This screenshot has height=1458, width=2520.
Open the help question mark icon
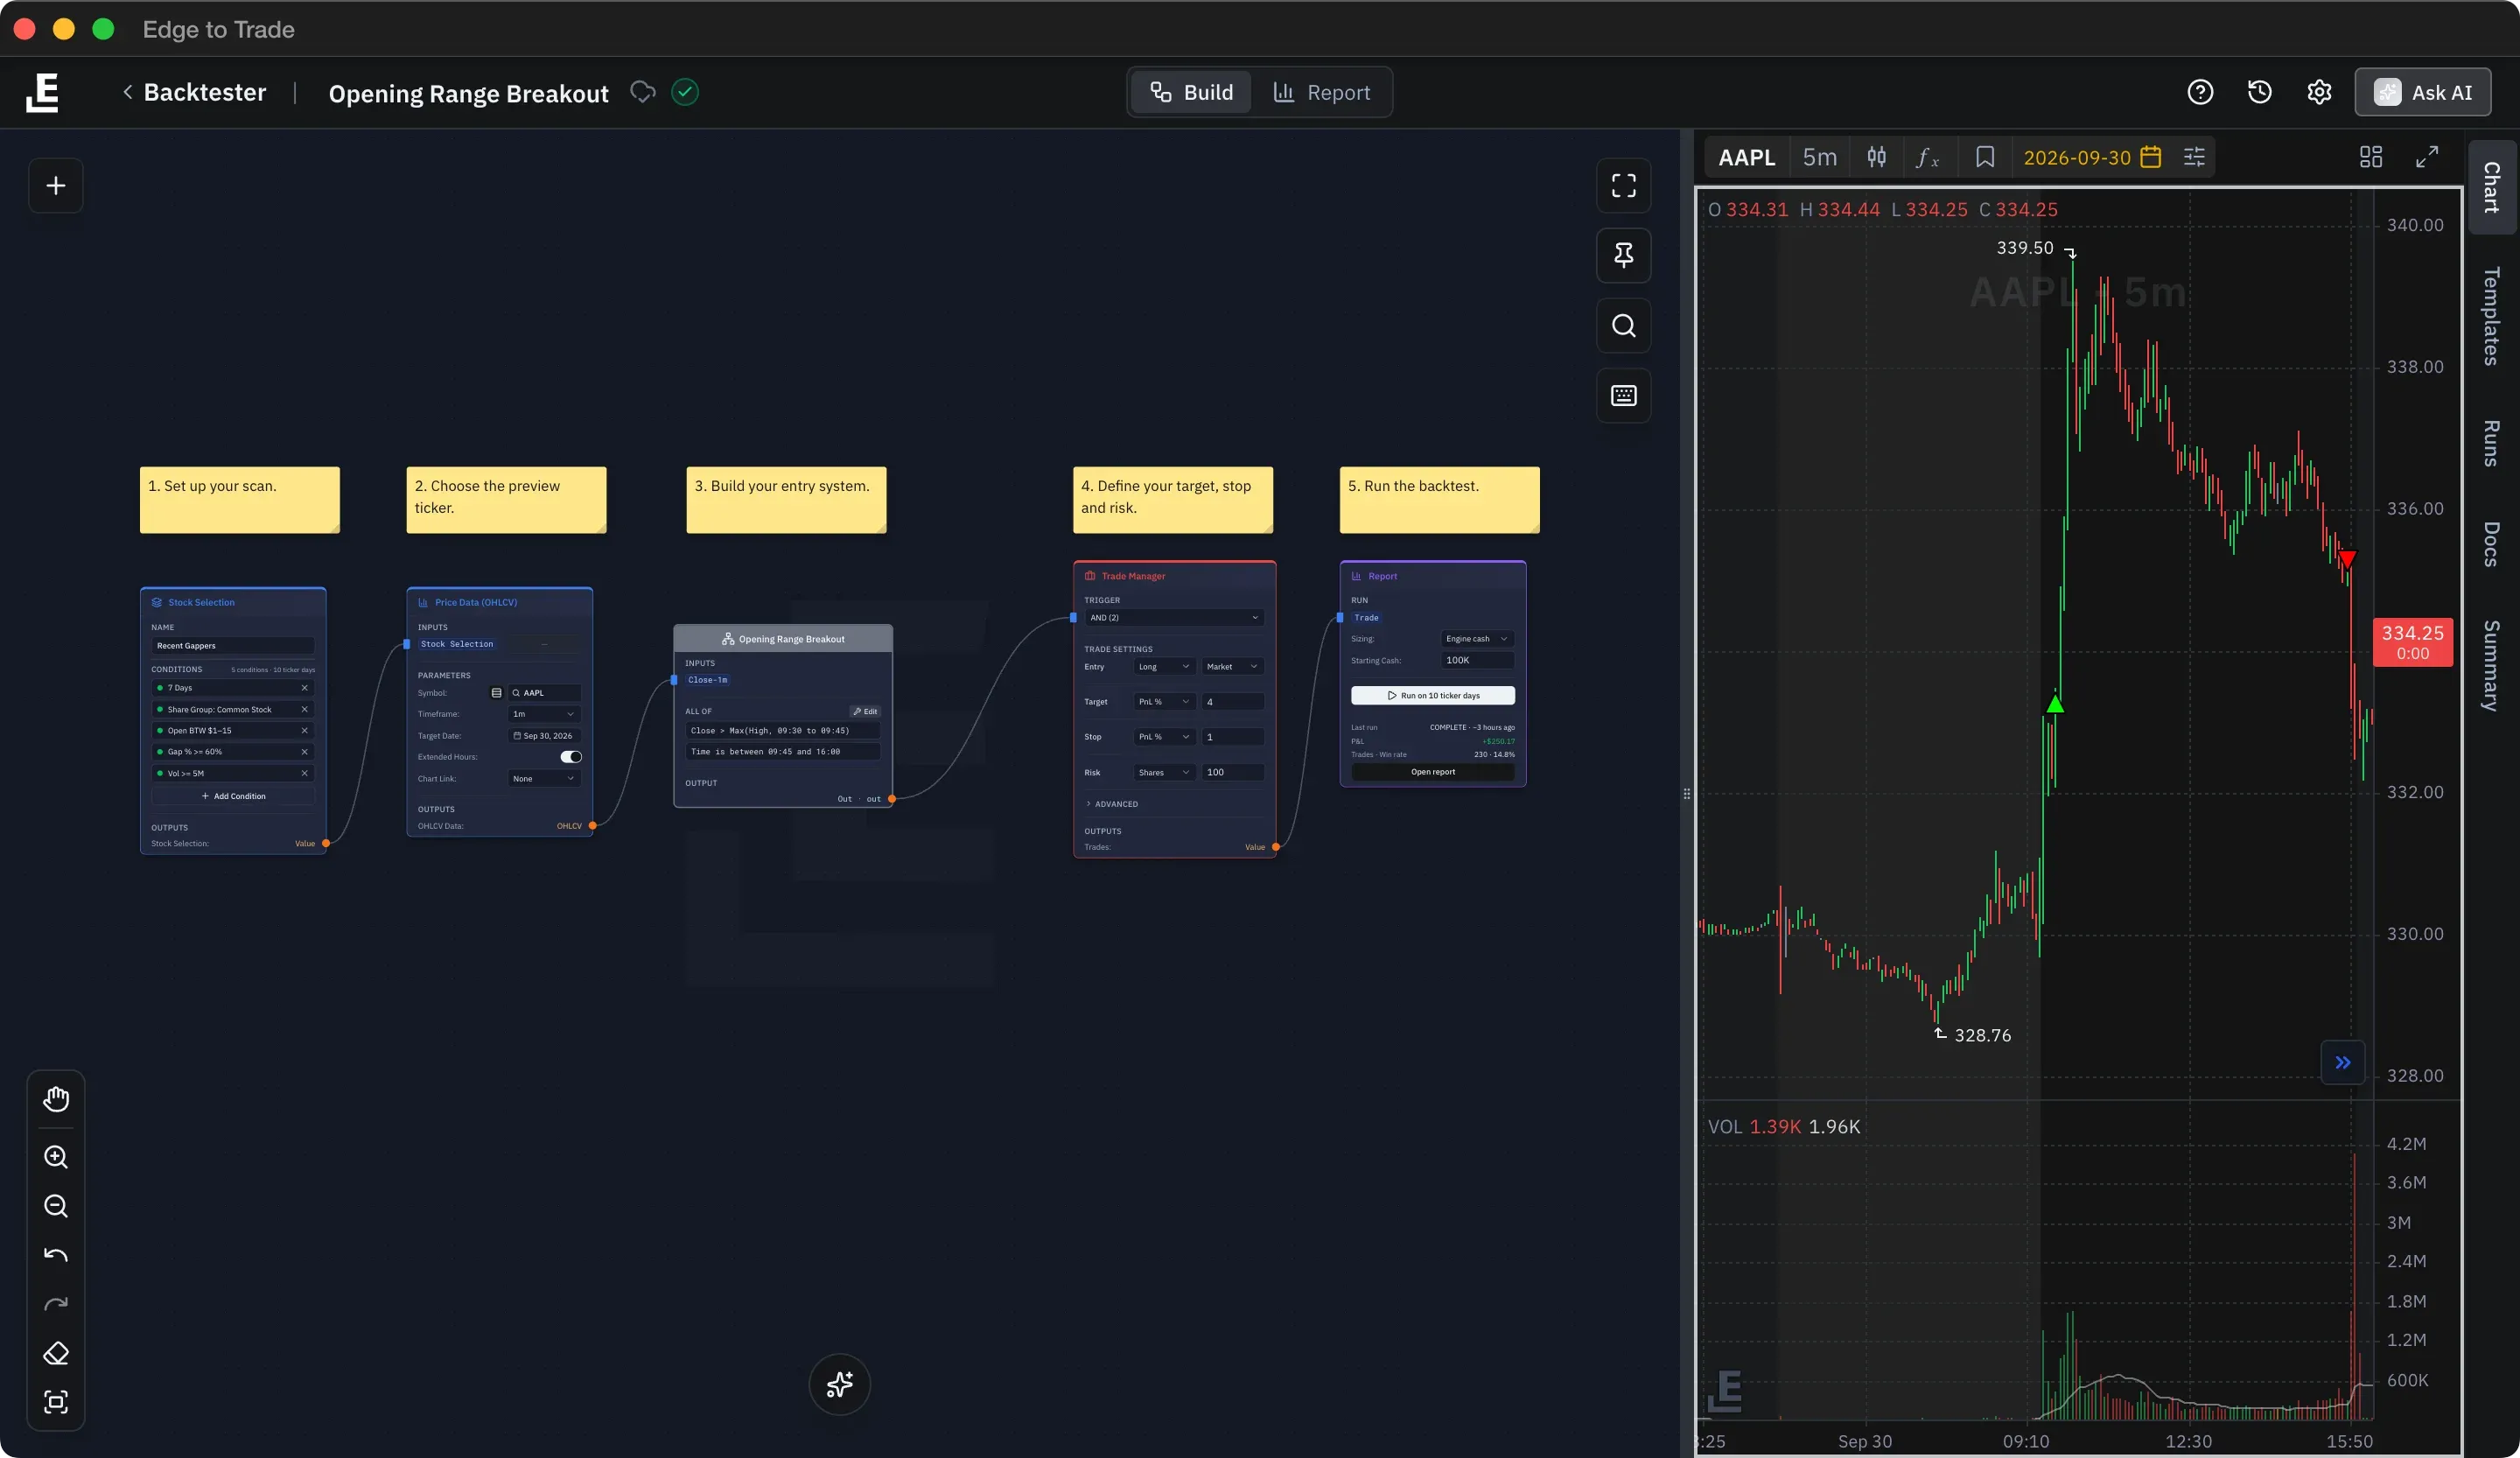click(x=2200, y=92)
